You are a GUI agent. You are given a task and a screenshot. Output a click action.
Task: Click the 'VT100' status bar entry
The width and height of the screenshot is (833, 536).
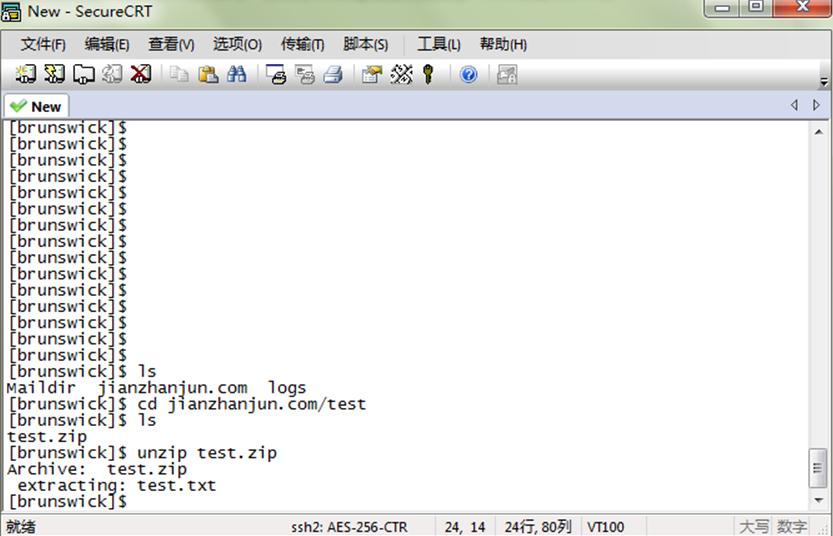coord(606,527)
